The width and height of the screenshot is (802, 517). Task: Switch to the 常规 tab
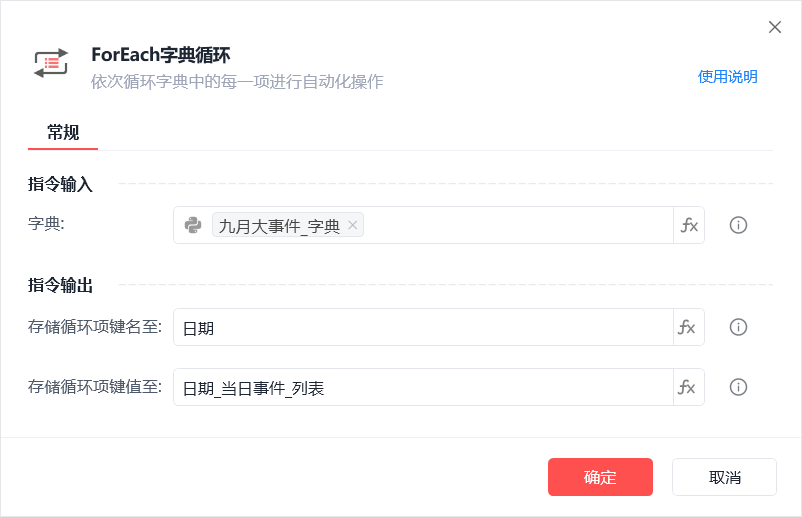click(x=63, y=132)
